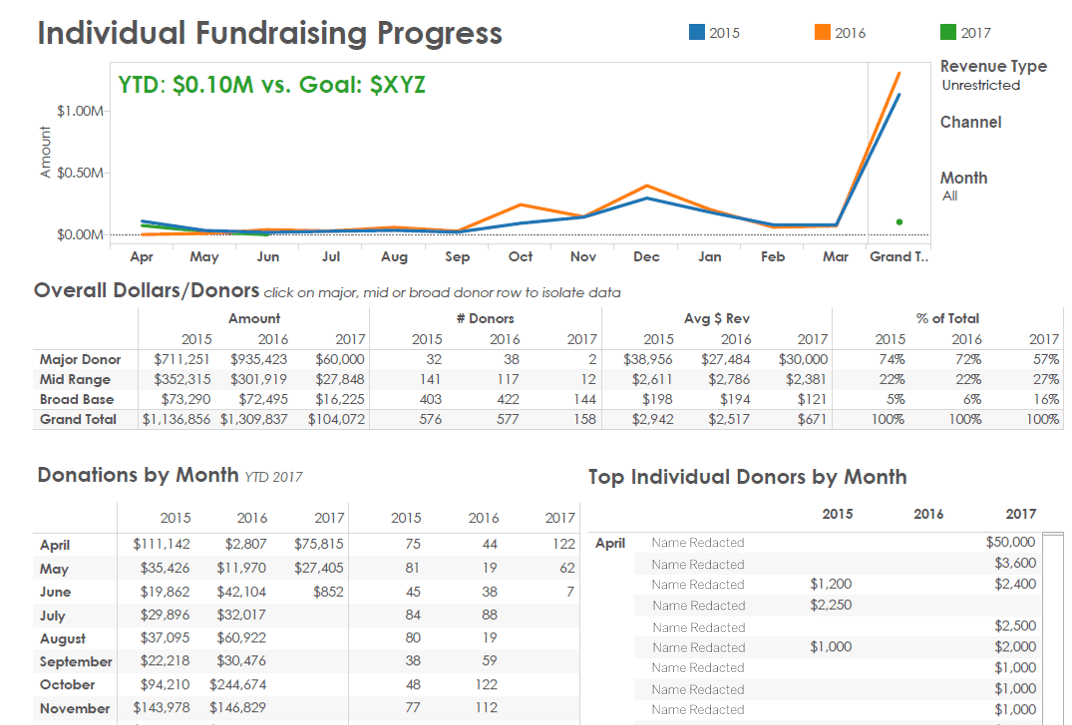
Task: Click the green 2017 legend swatch
Action: [949, 32]
